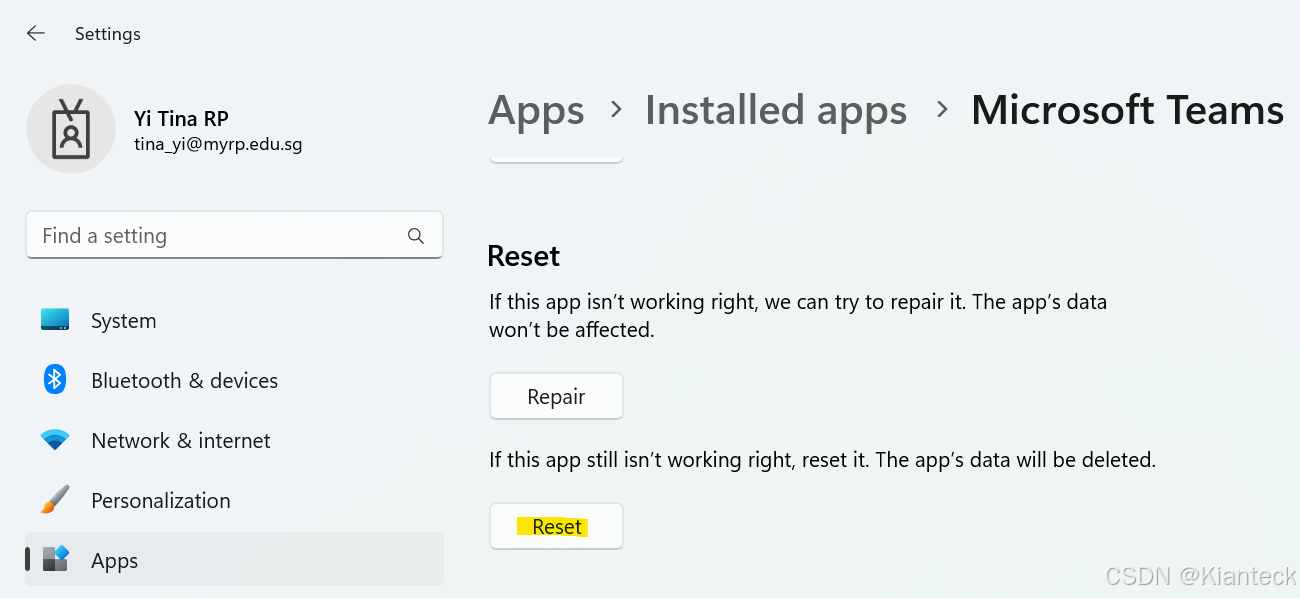Open the user profile avatar picture
This screenshot has width=1300, height=598.
(71, 129)
